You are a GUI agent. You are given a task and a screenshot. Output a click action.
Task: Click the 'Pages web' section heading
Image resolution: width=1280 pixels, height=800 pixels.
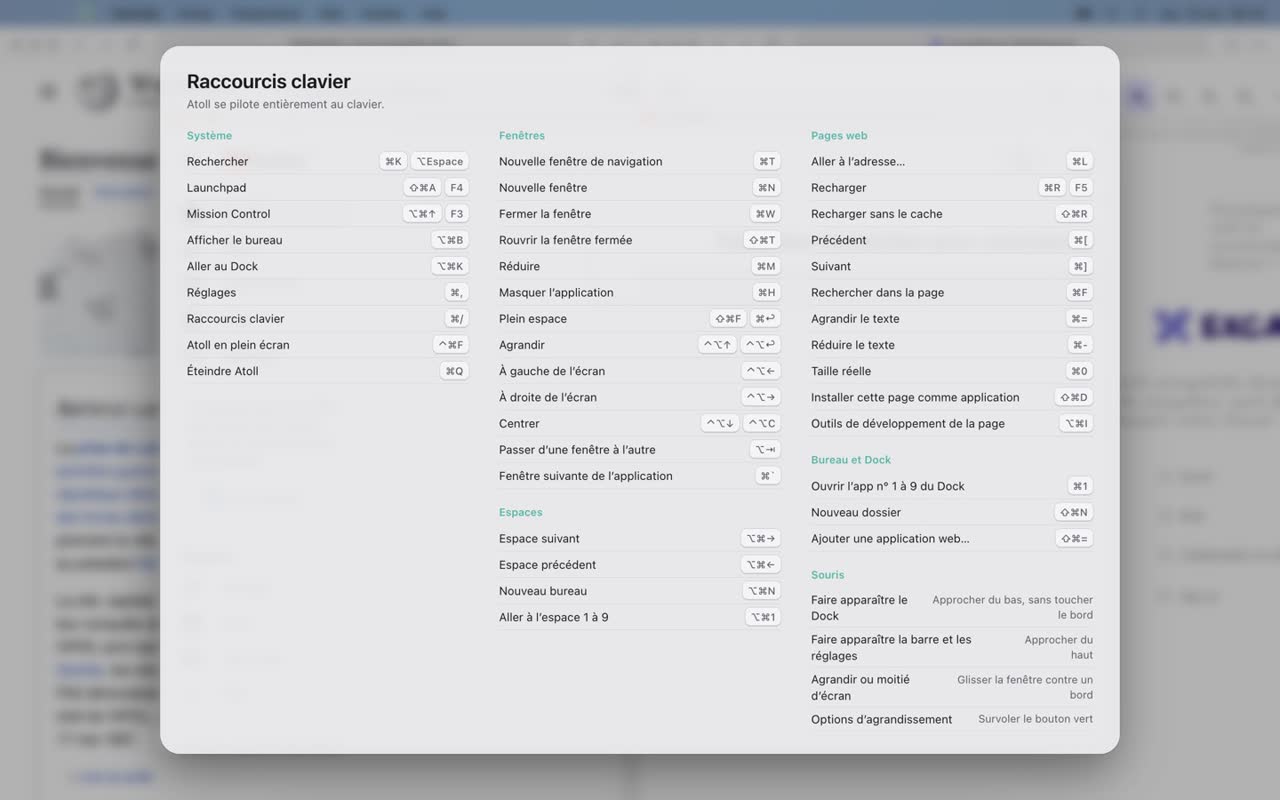839,135
